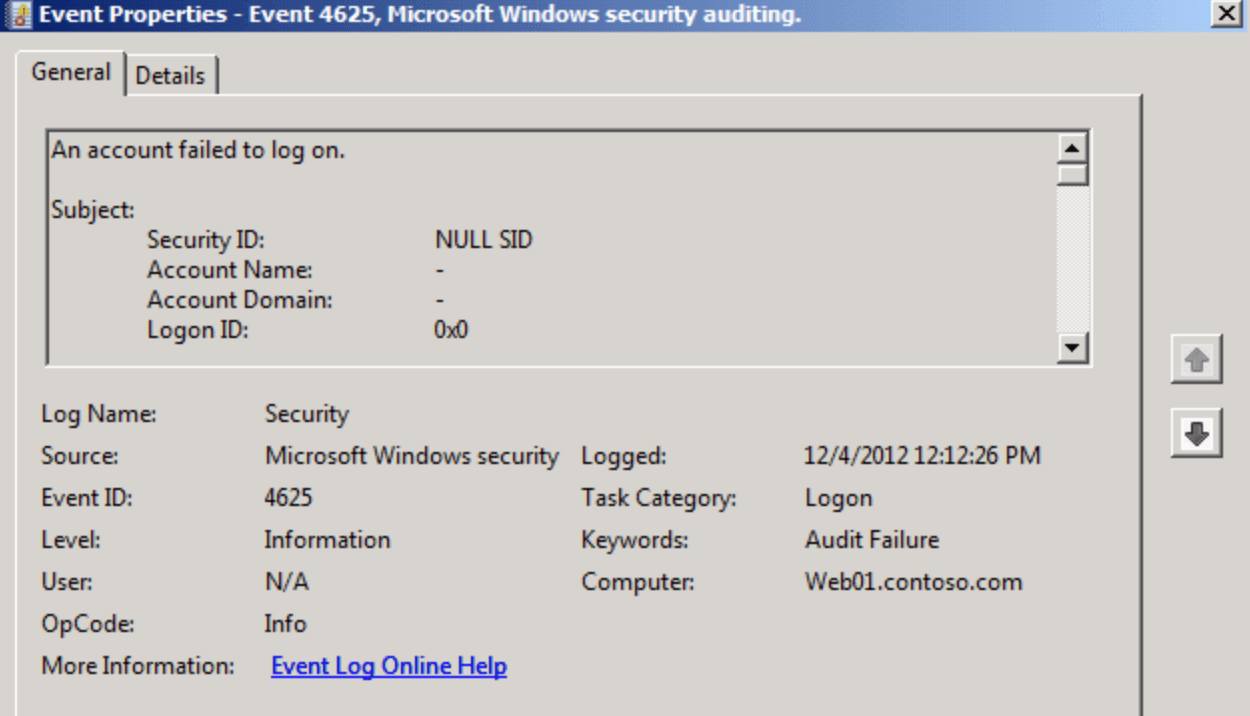Close the Event Properties dialog
1250x716 pixels.
[x=1226, y=14]
